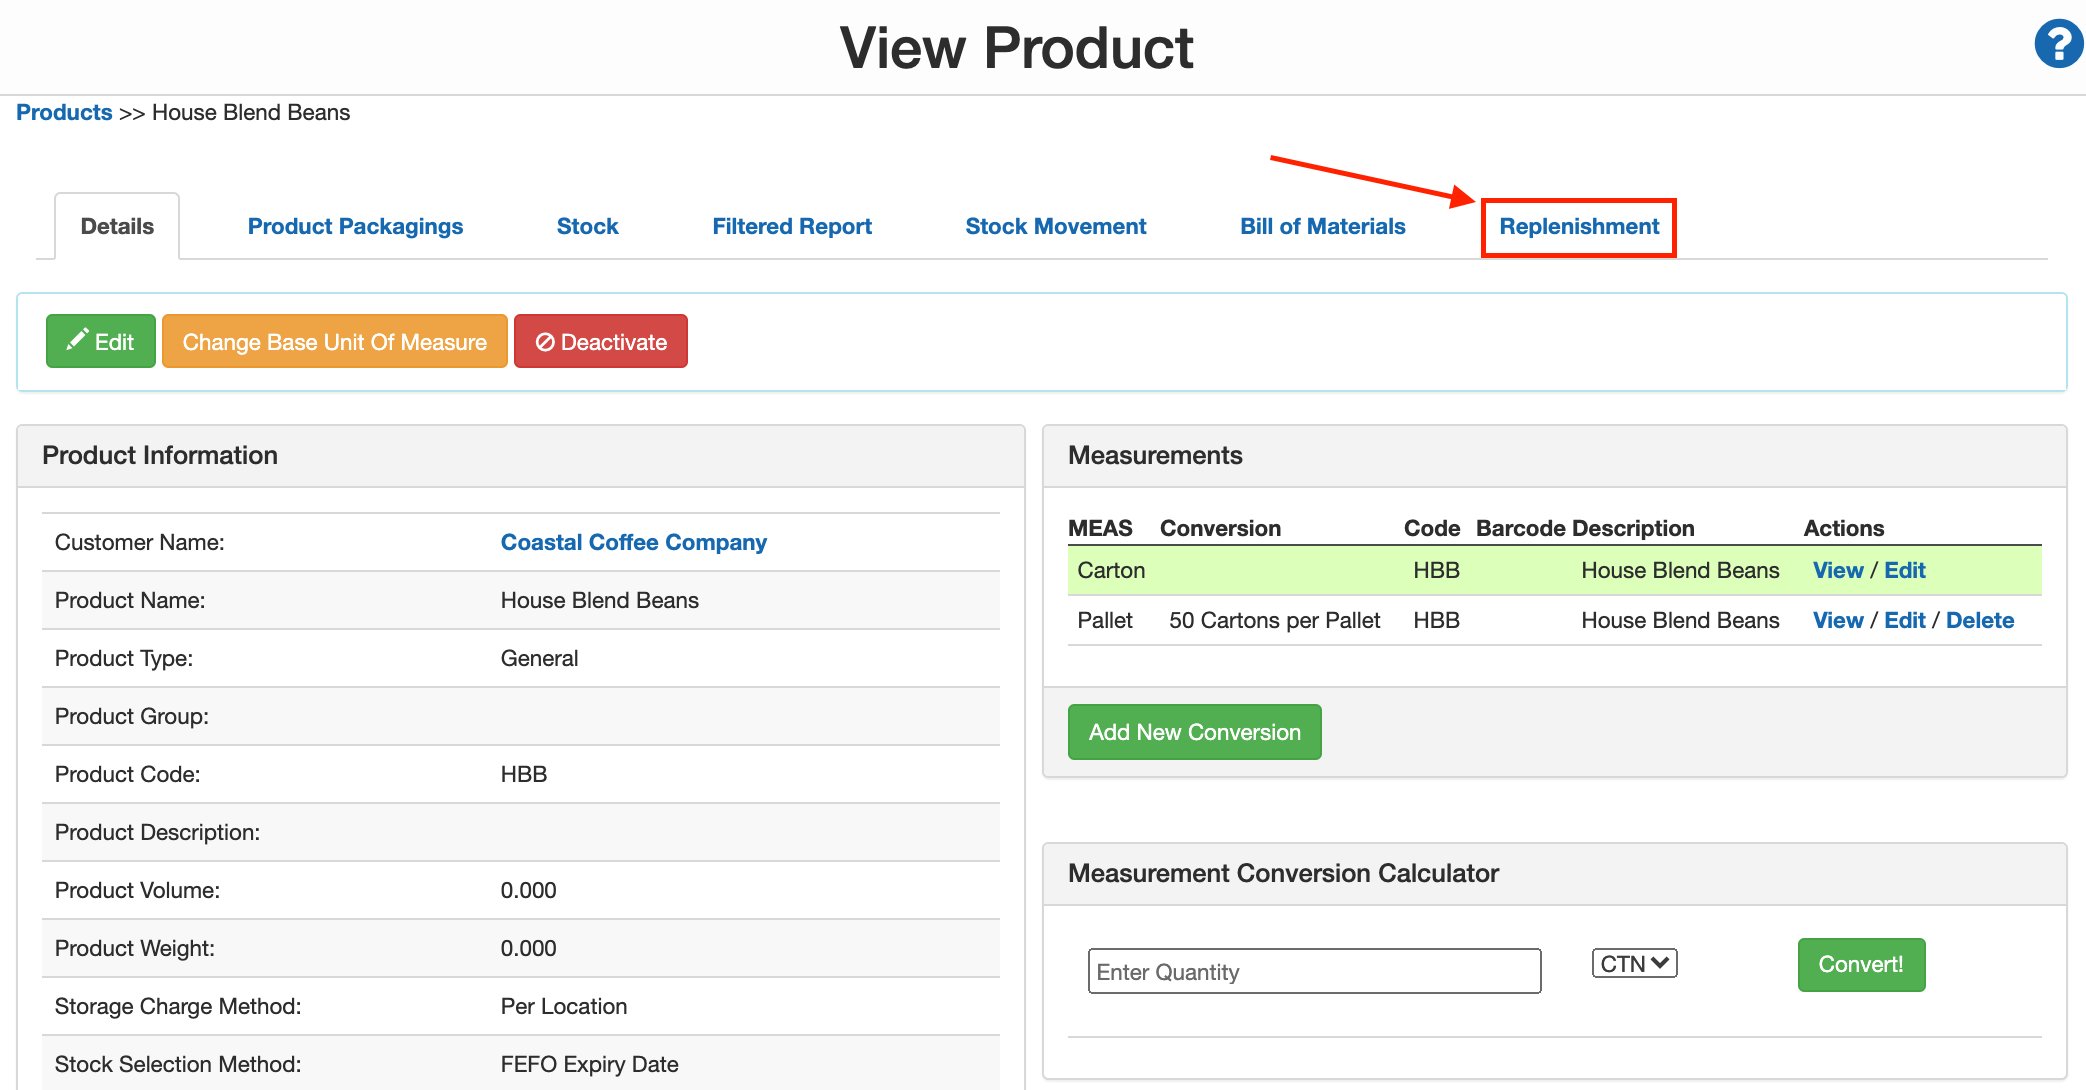Open the Details tab
The image size is (2086, 1090).
click(x=116, y=226)
